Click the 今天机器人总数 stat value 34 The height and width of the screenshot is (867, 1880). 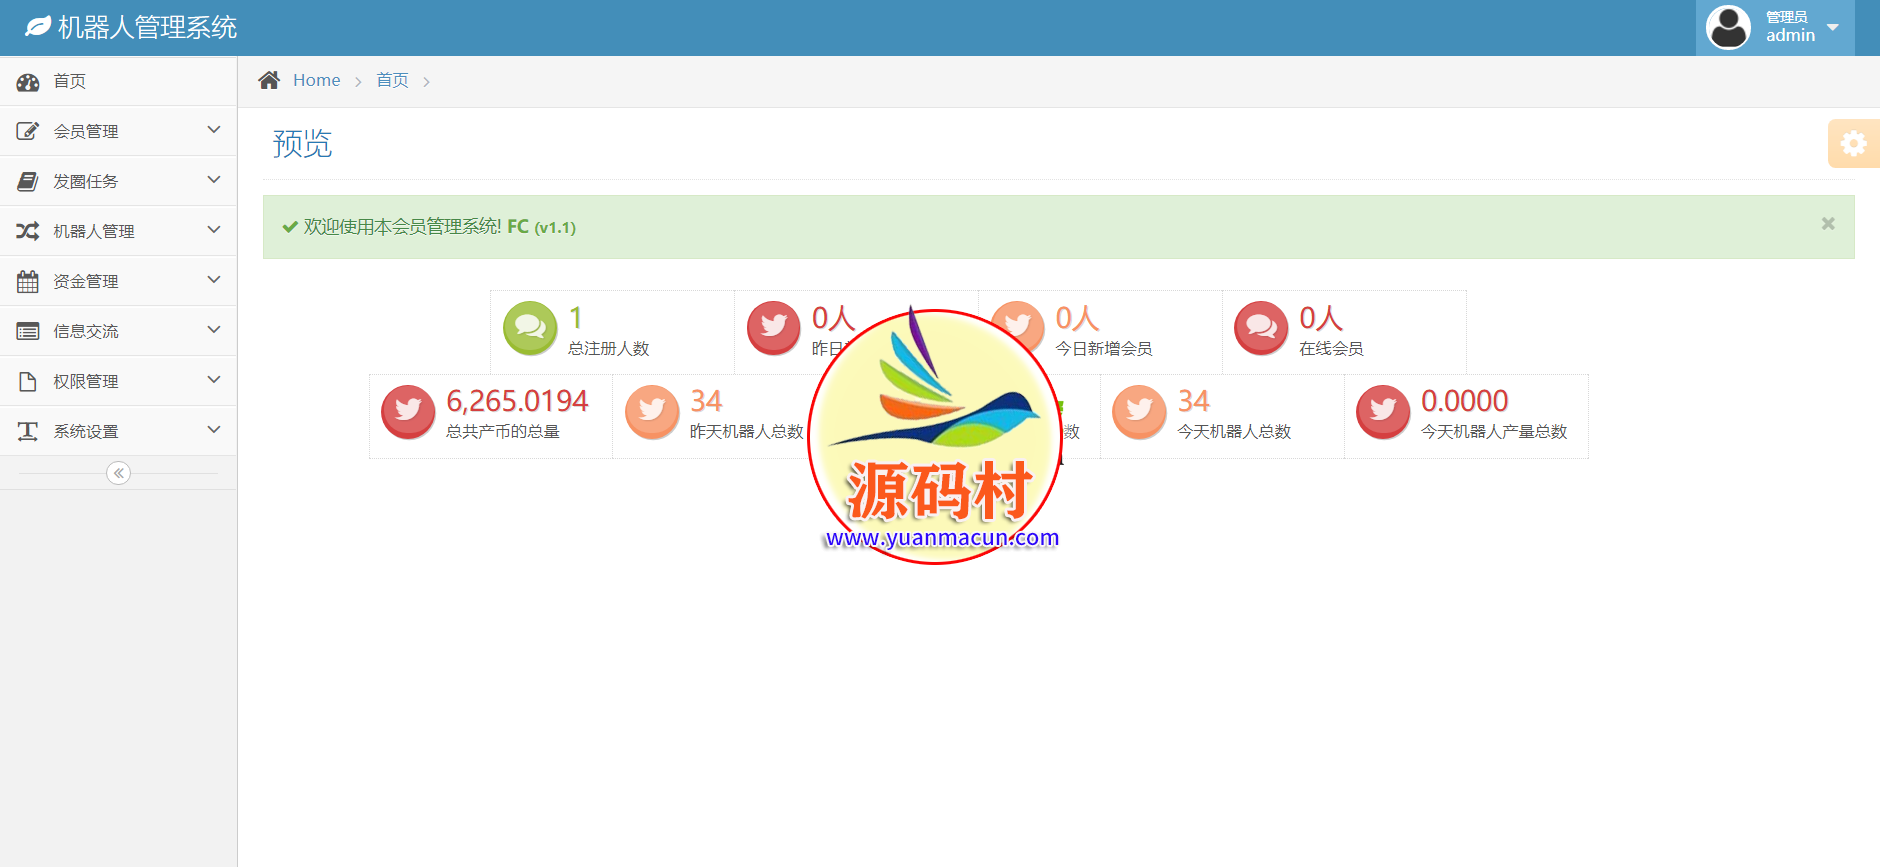pyautogui.click(x=1193, y=401)
